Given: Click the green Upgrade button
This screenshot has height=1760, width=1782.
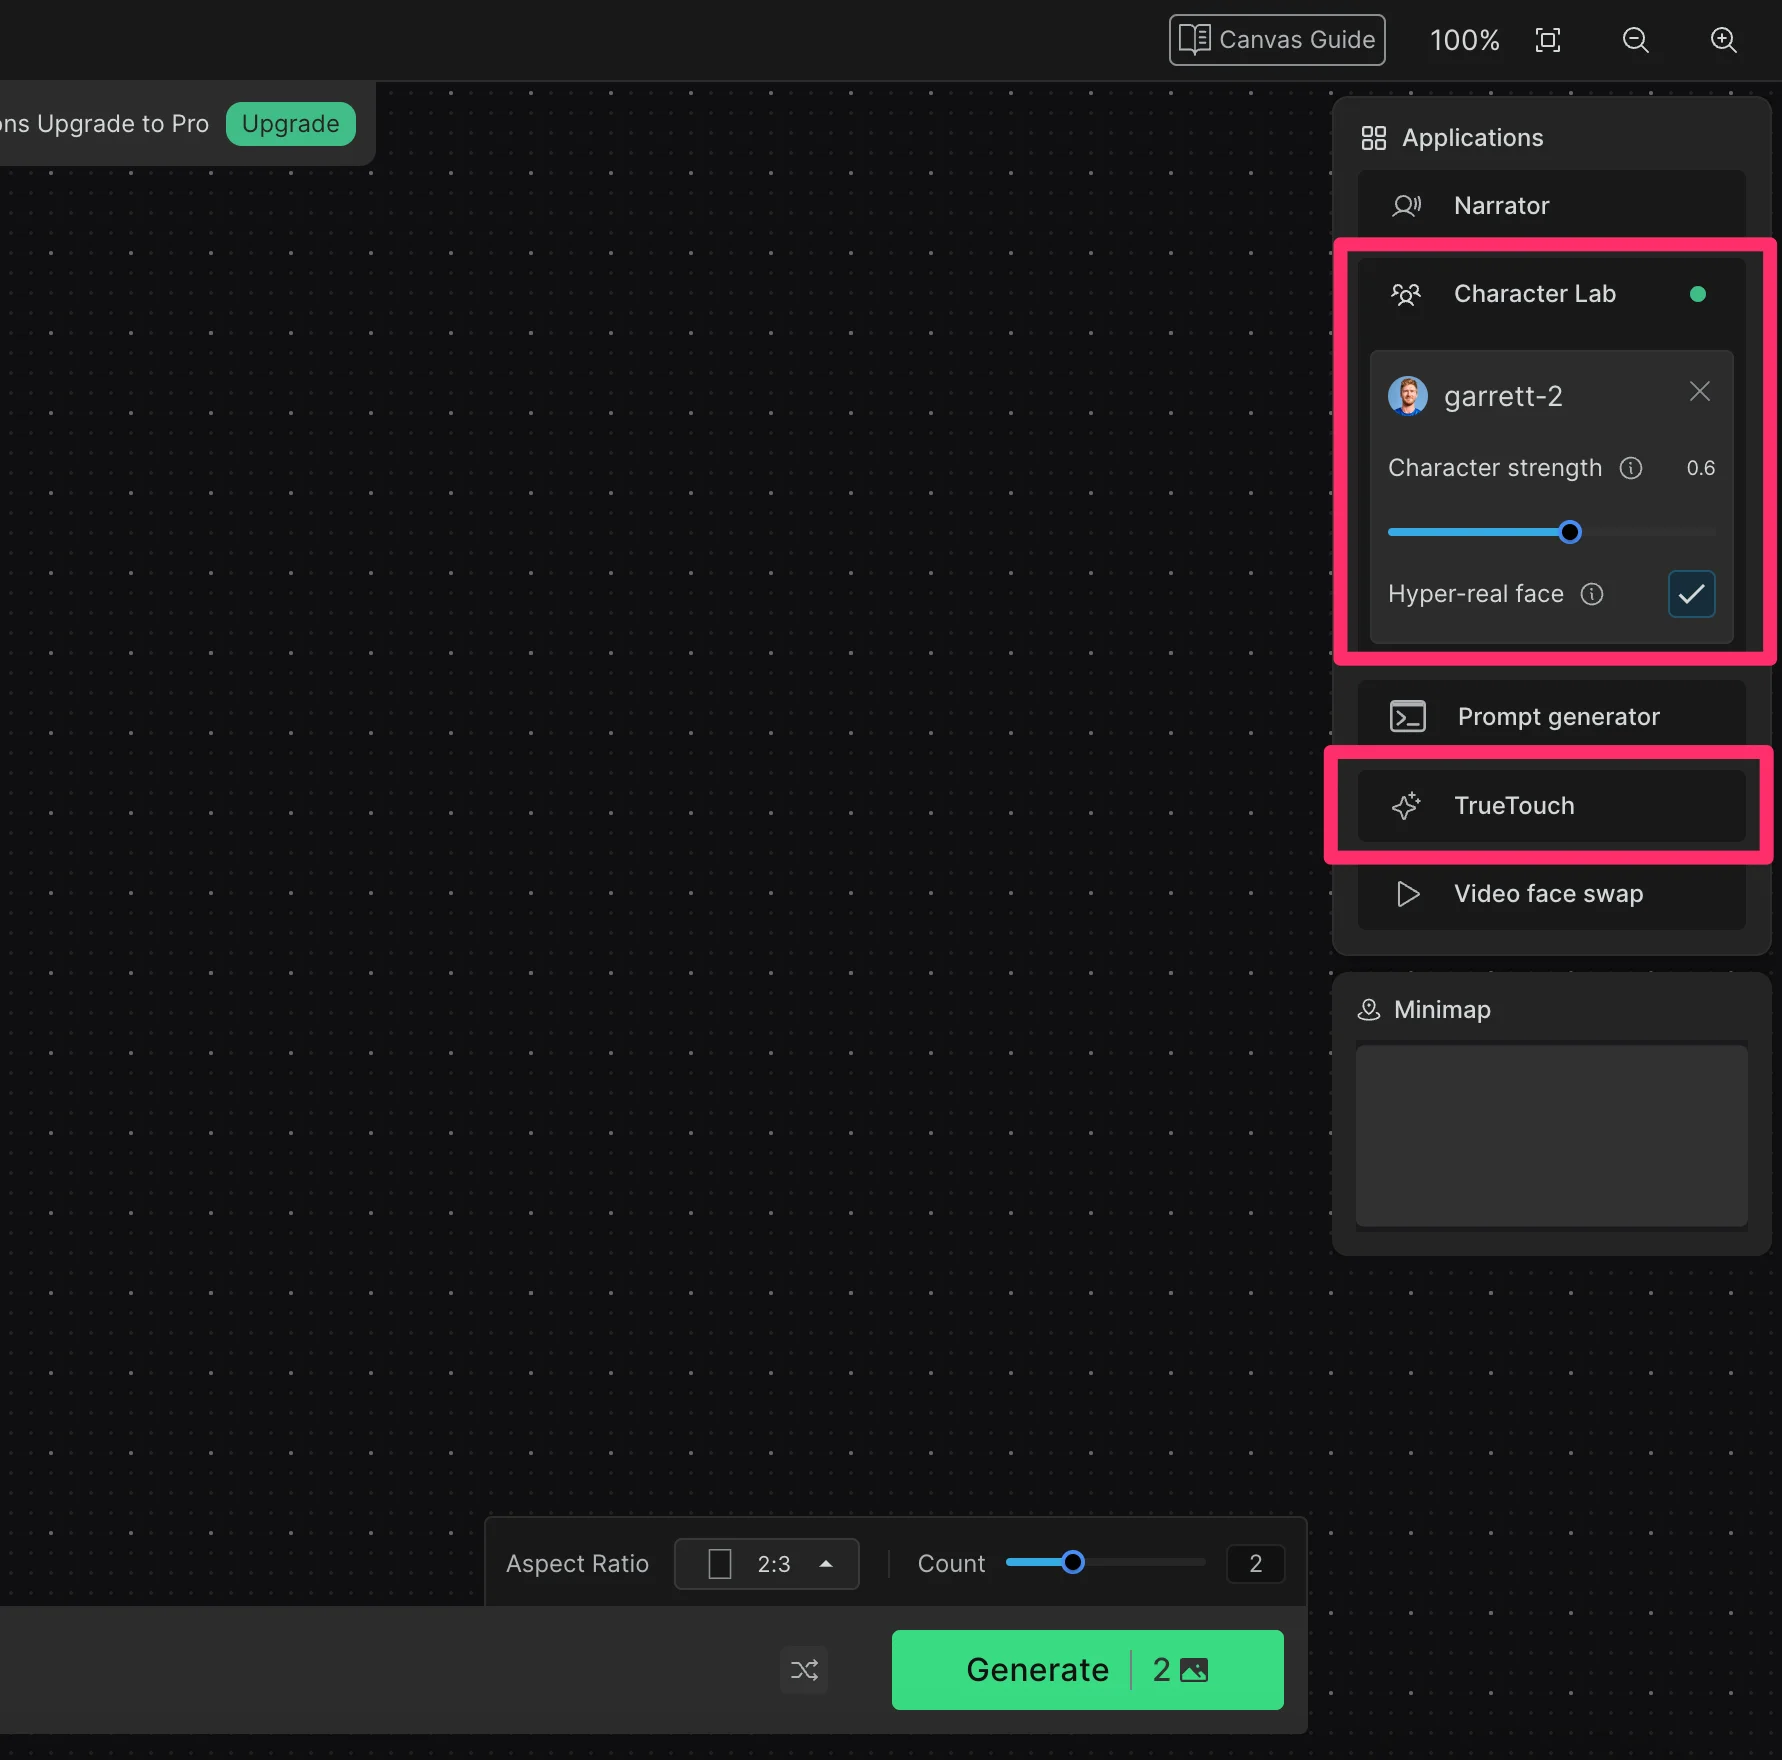Looking at the screenshot, I should 290,124.
